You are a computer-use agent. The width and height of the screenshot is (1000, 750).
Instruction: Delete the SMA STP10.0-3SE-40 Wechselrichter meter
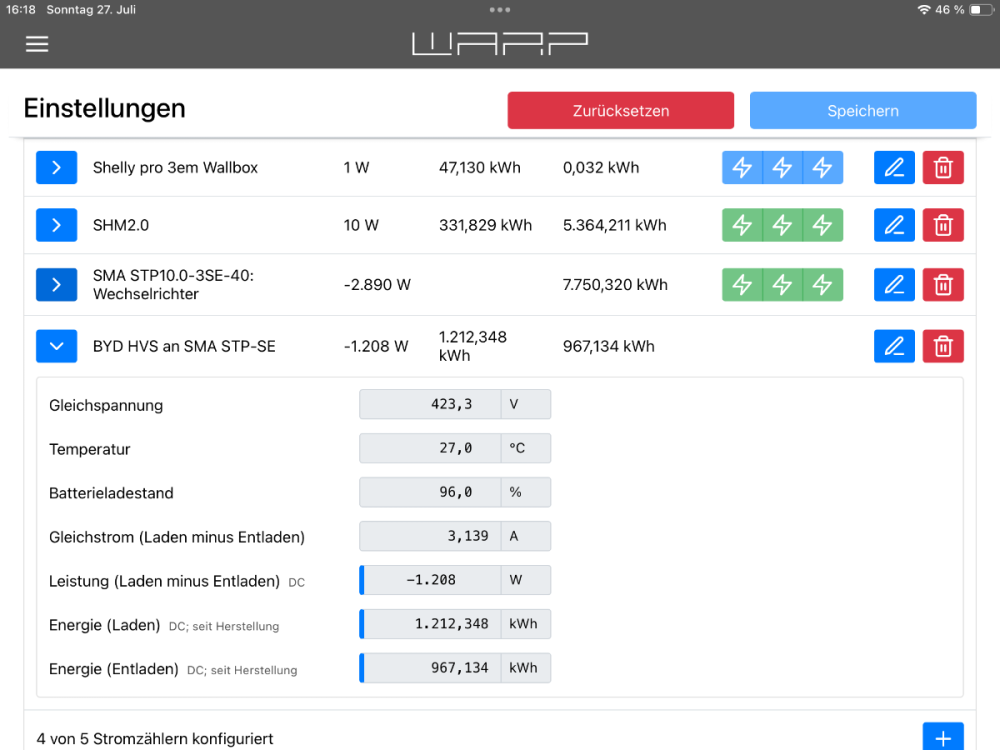tap(943, 285)
